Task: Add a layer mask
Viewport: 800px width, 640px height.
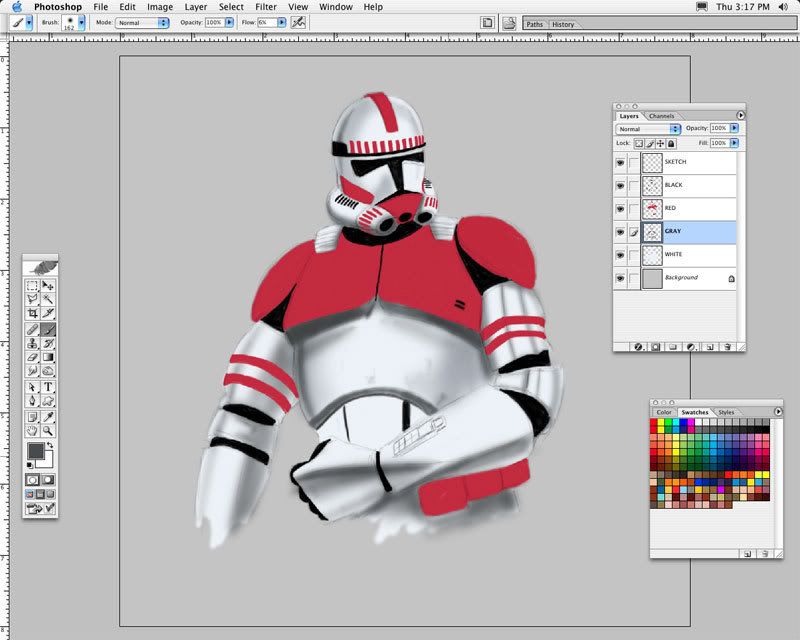Action: 656,347
